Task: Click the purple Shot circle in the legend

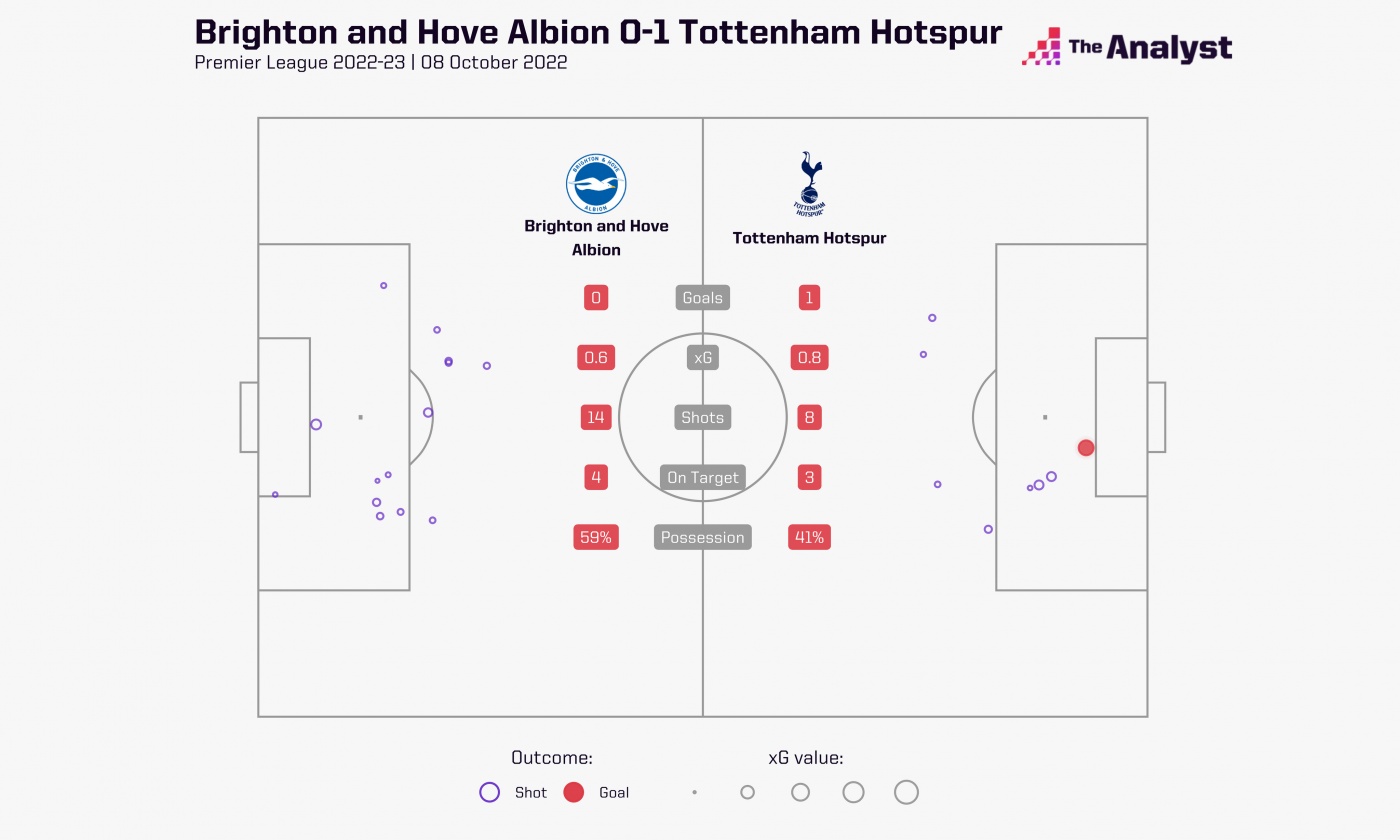Action: [489, 792]
